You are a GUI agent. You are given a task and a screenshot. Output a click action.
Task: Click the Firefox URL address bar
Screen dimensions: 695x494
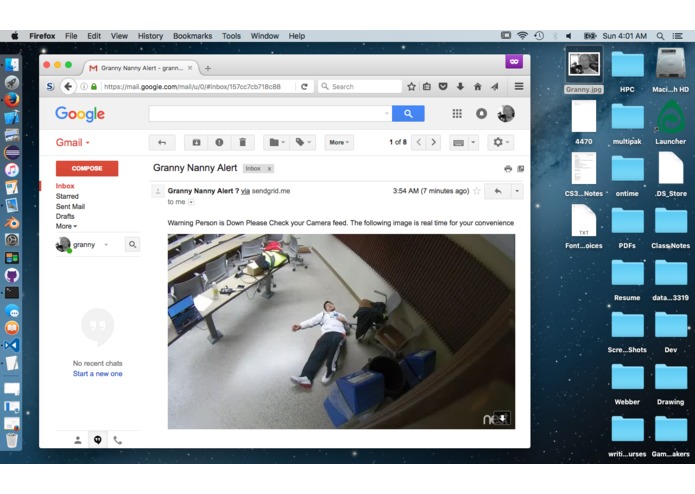[x=195, y=86]
